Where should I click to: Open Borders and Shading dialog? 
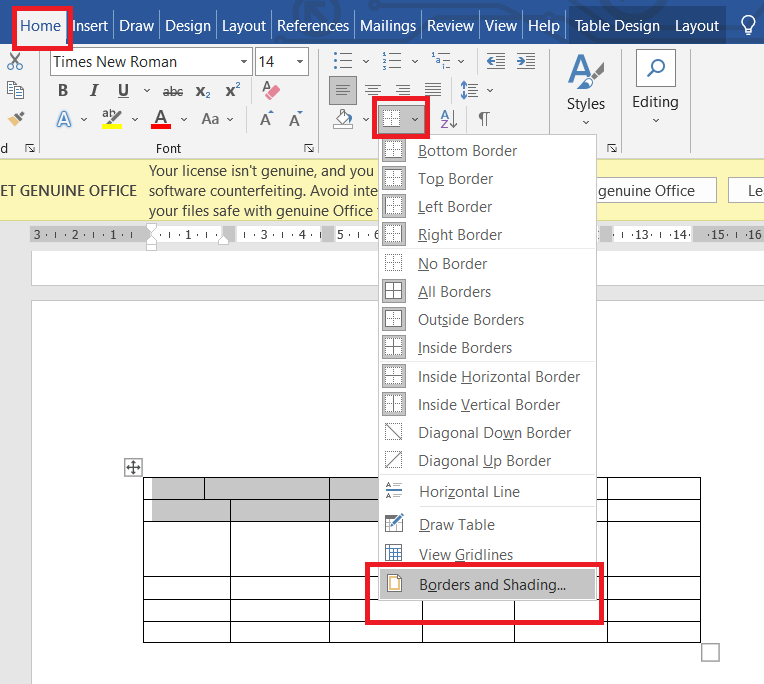(487, 584)
